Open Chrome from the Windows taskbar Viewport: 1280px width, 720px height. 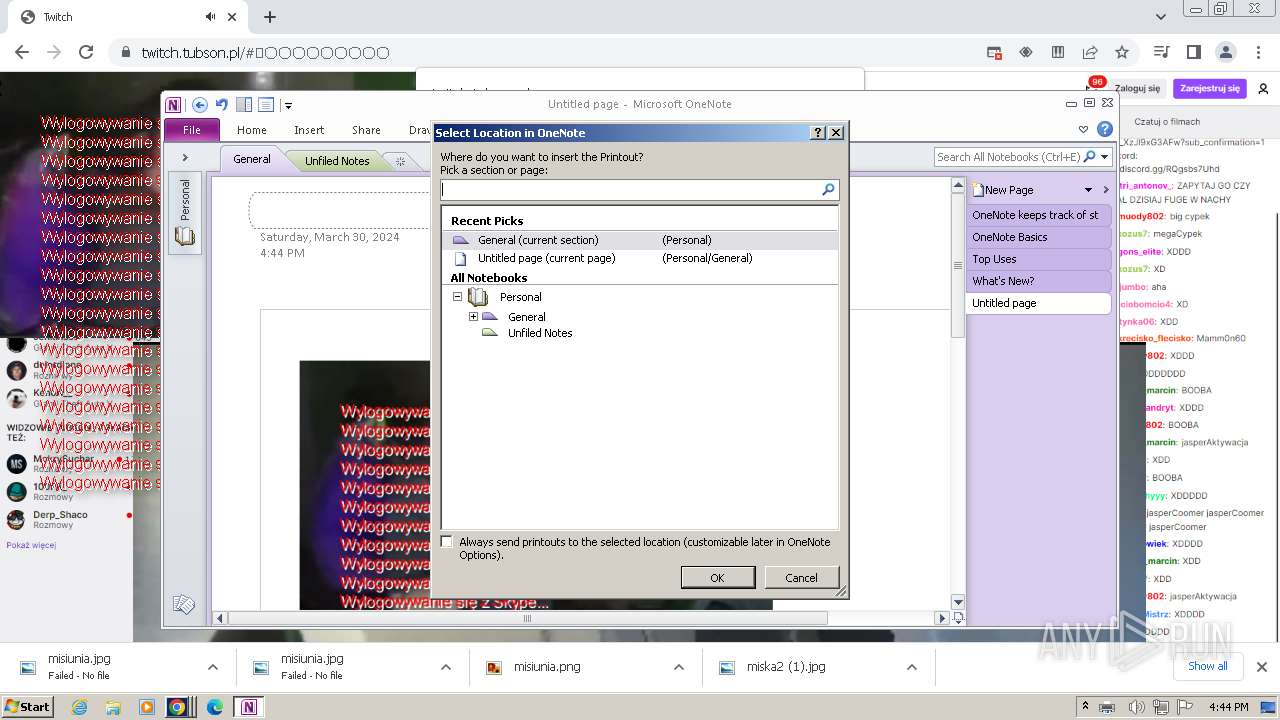[x=178, y=707]
